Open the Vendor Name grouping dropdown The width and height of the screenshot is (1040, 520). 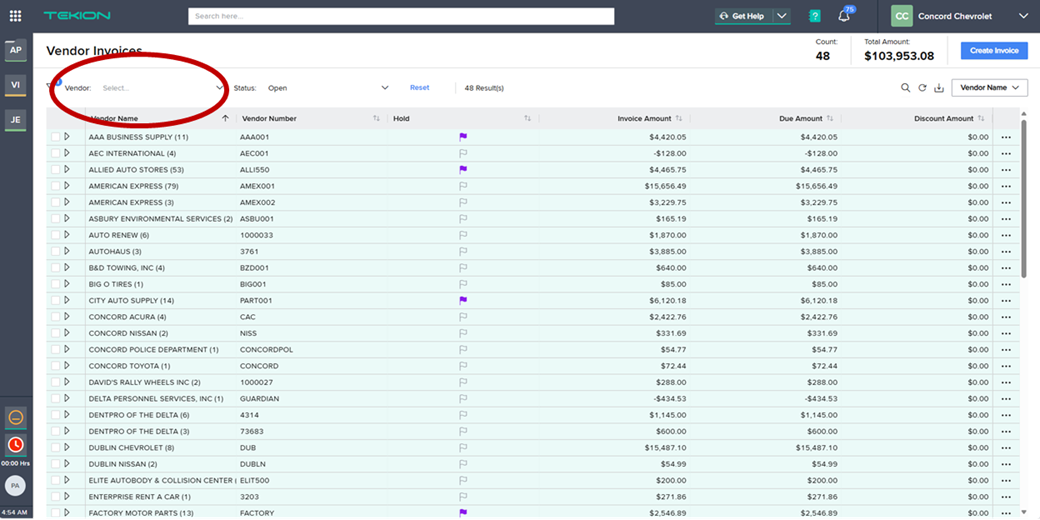tap(989, 88)
